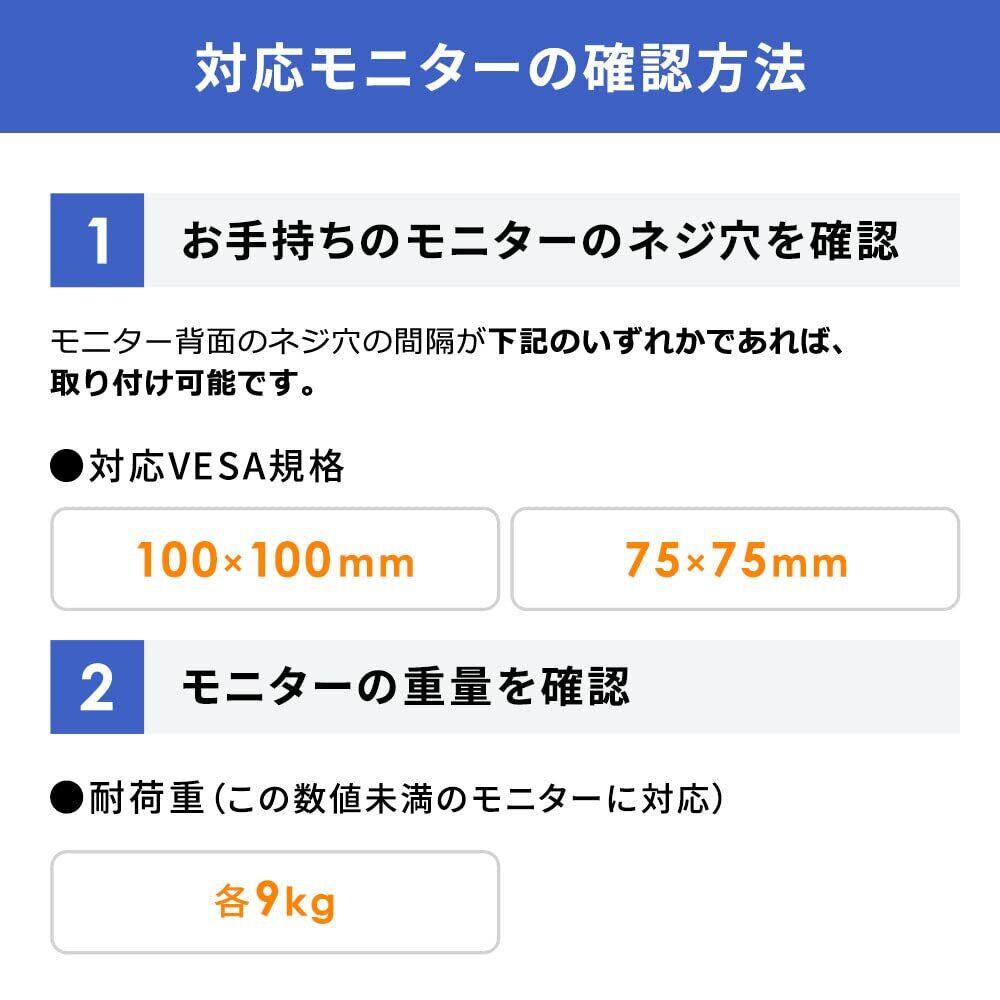1000x1000 pixels.
Task: Click the 耐荷重 label text
Action: (x=146, y=799)
